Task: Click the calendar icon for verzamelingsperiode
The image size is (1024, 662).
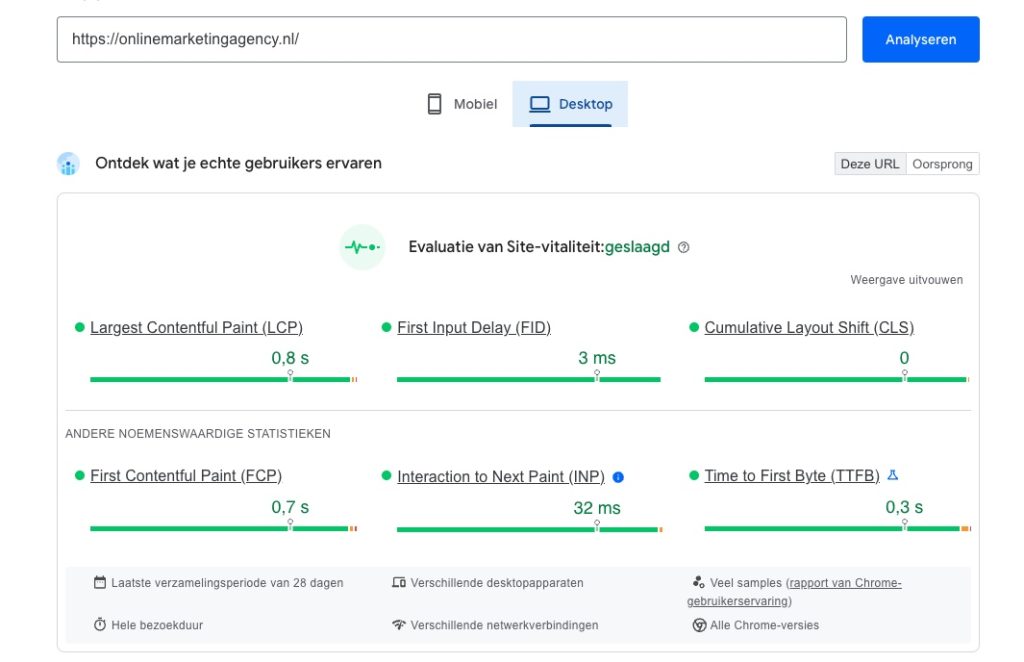Action: (x=99, y=582)
